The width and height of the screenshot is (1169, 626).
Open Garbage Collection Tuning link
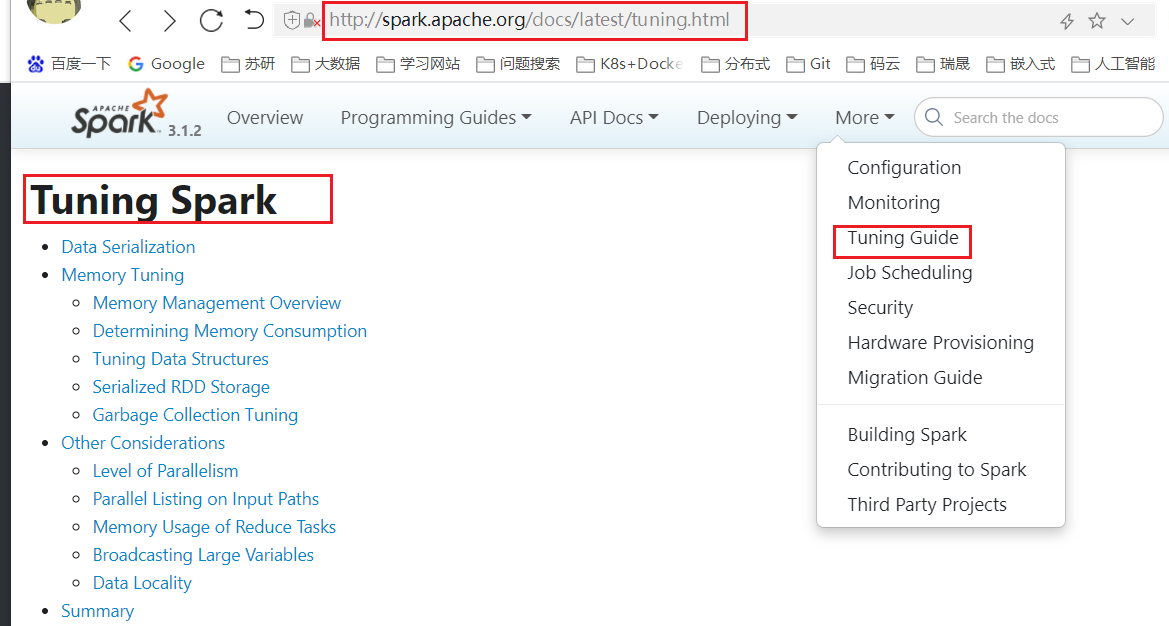pos(195,414)
